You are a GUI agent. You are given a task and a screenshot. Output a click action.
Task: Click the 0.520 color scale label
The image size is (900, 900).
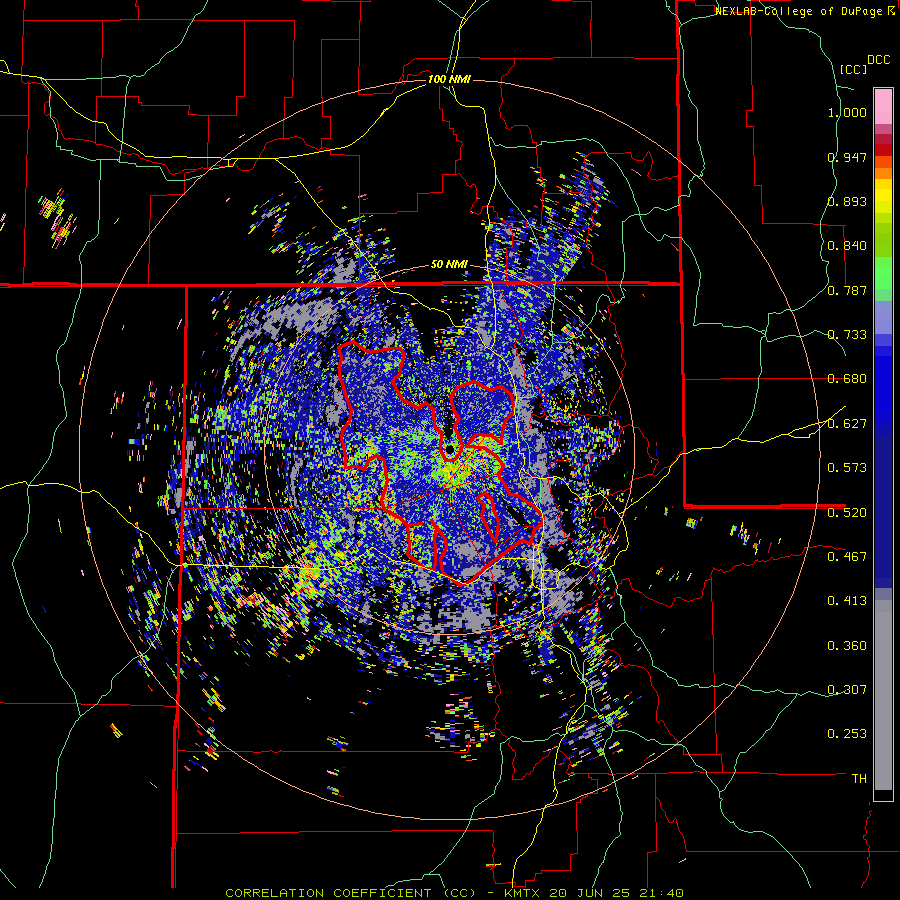[847, 512]
